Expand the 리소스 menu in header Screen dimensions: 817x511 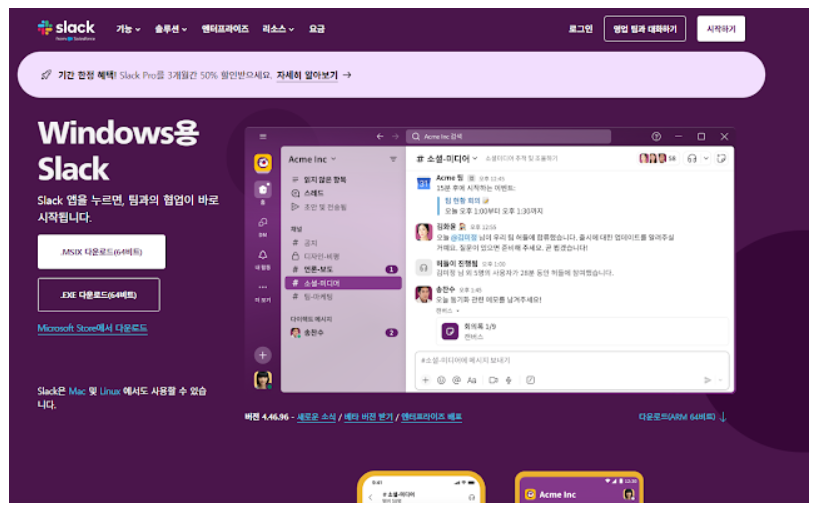278,29
